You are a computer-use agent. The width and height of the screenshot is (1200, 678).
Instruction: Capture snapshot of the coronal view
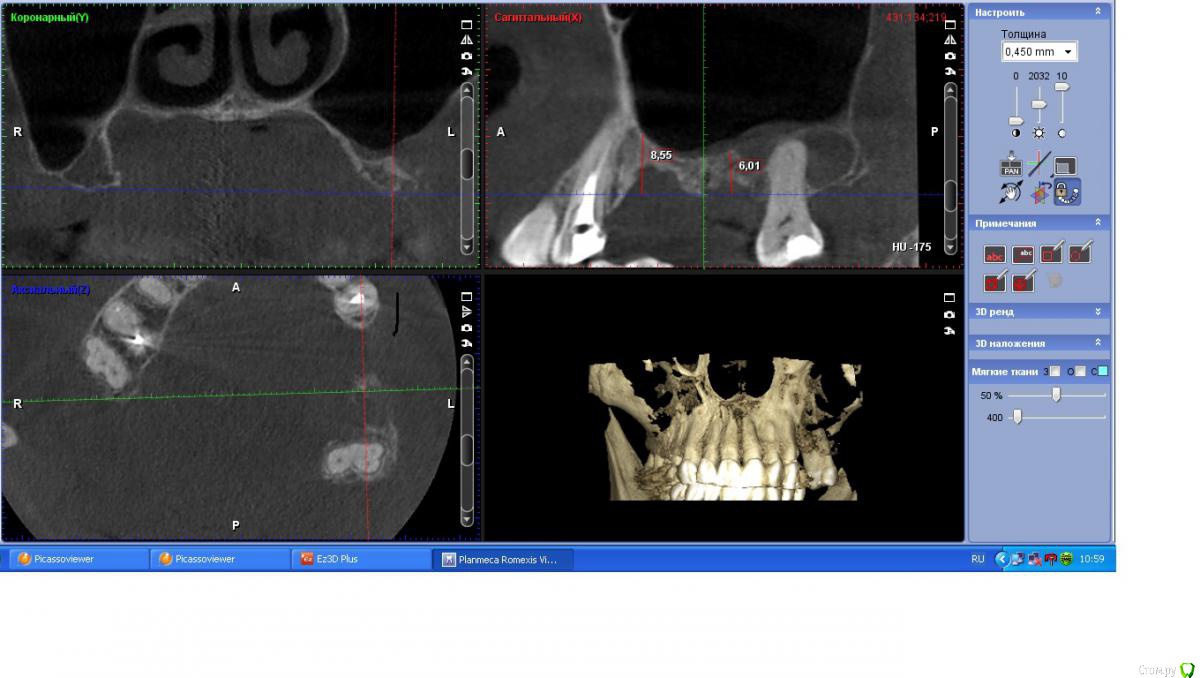coord(466,56)
